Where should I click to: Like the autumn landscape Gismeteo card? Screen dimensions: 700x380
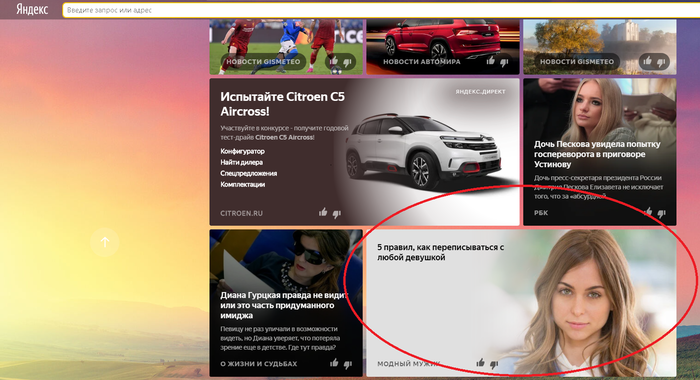click(x=647, y=61)
